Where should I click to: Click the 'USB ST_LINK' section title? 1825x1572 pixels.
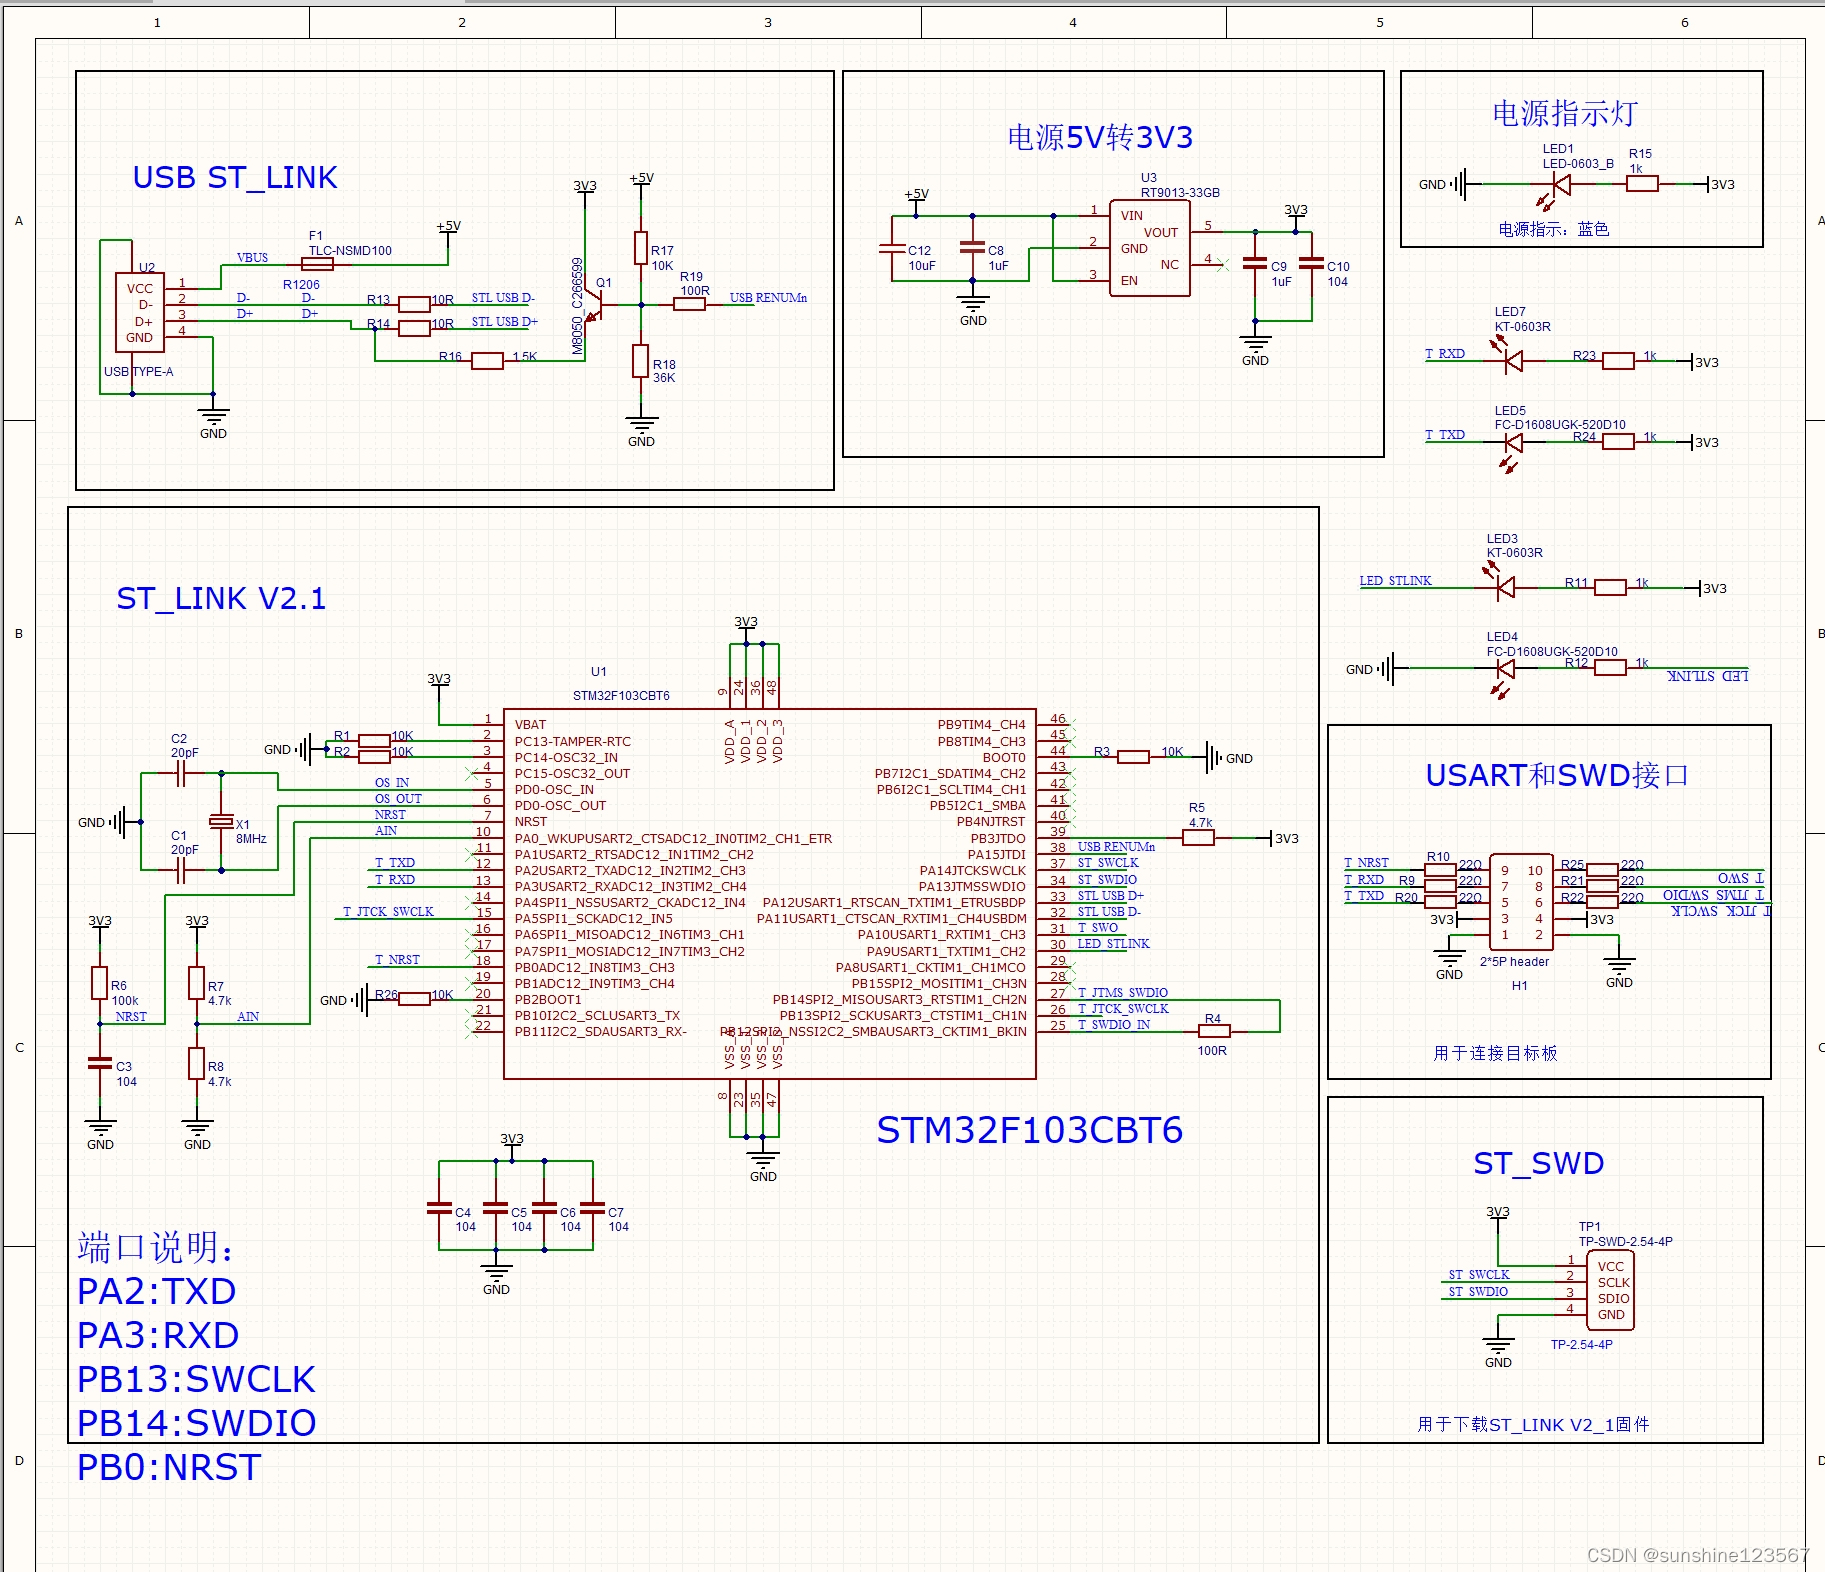click(235, 178)
